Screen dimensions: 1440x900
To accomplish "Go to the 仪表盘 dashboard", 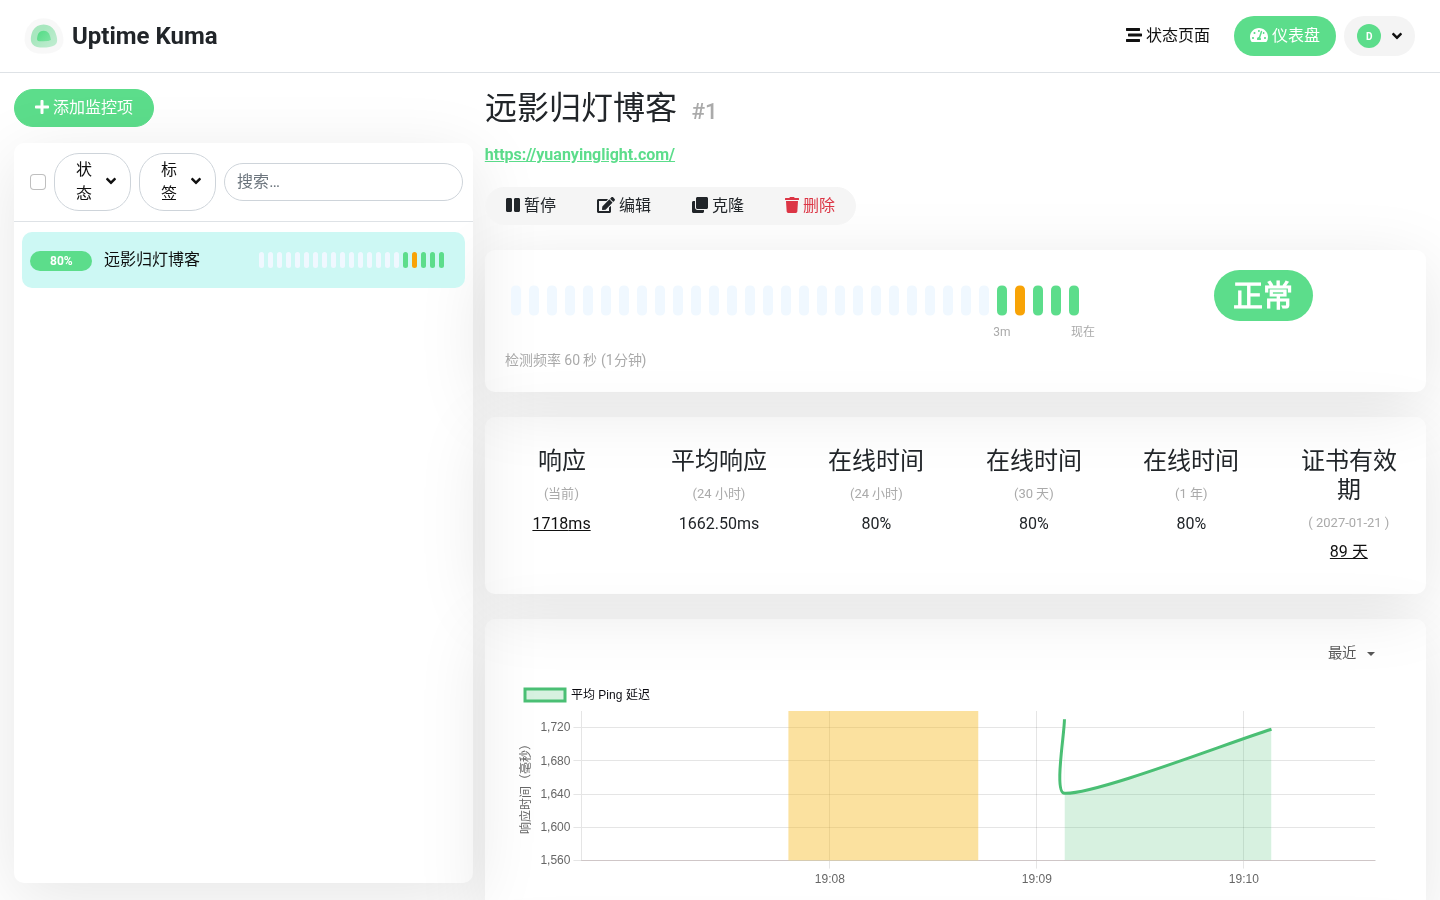I will pyautogui.click(x=1285, y=36).
